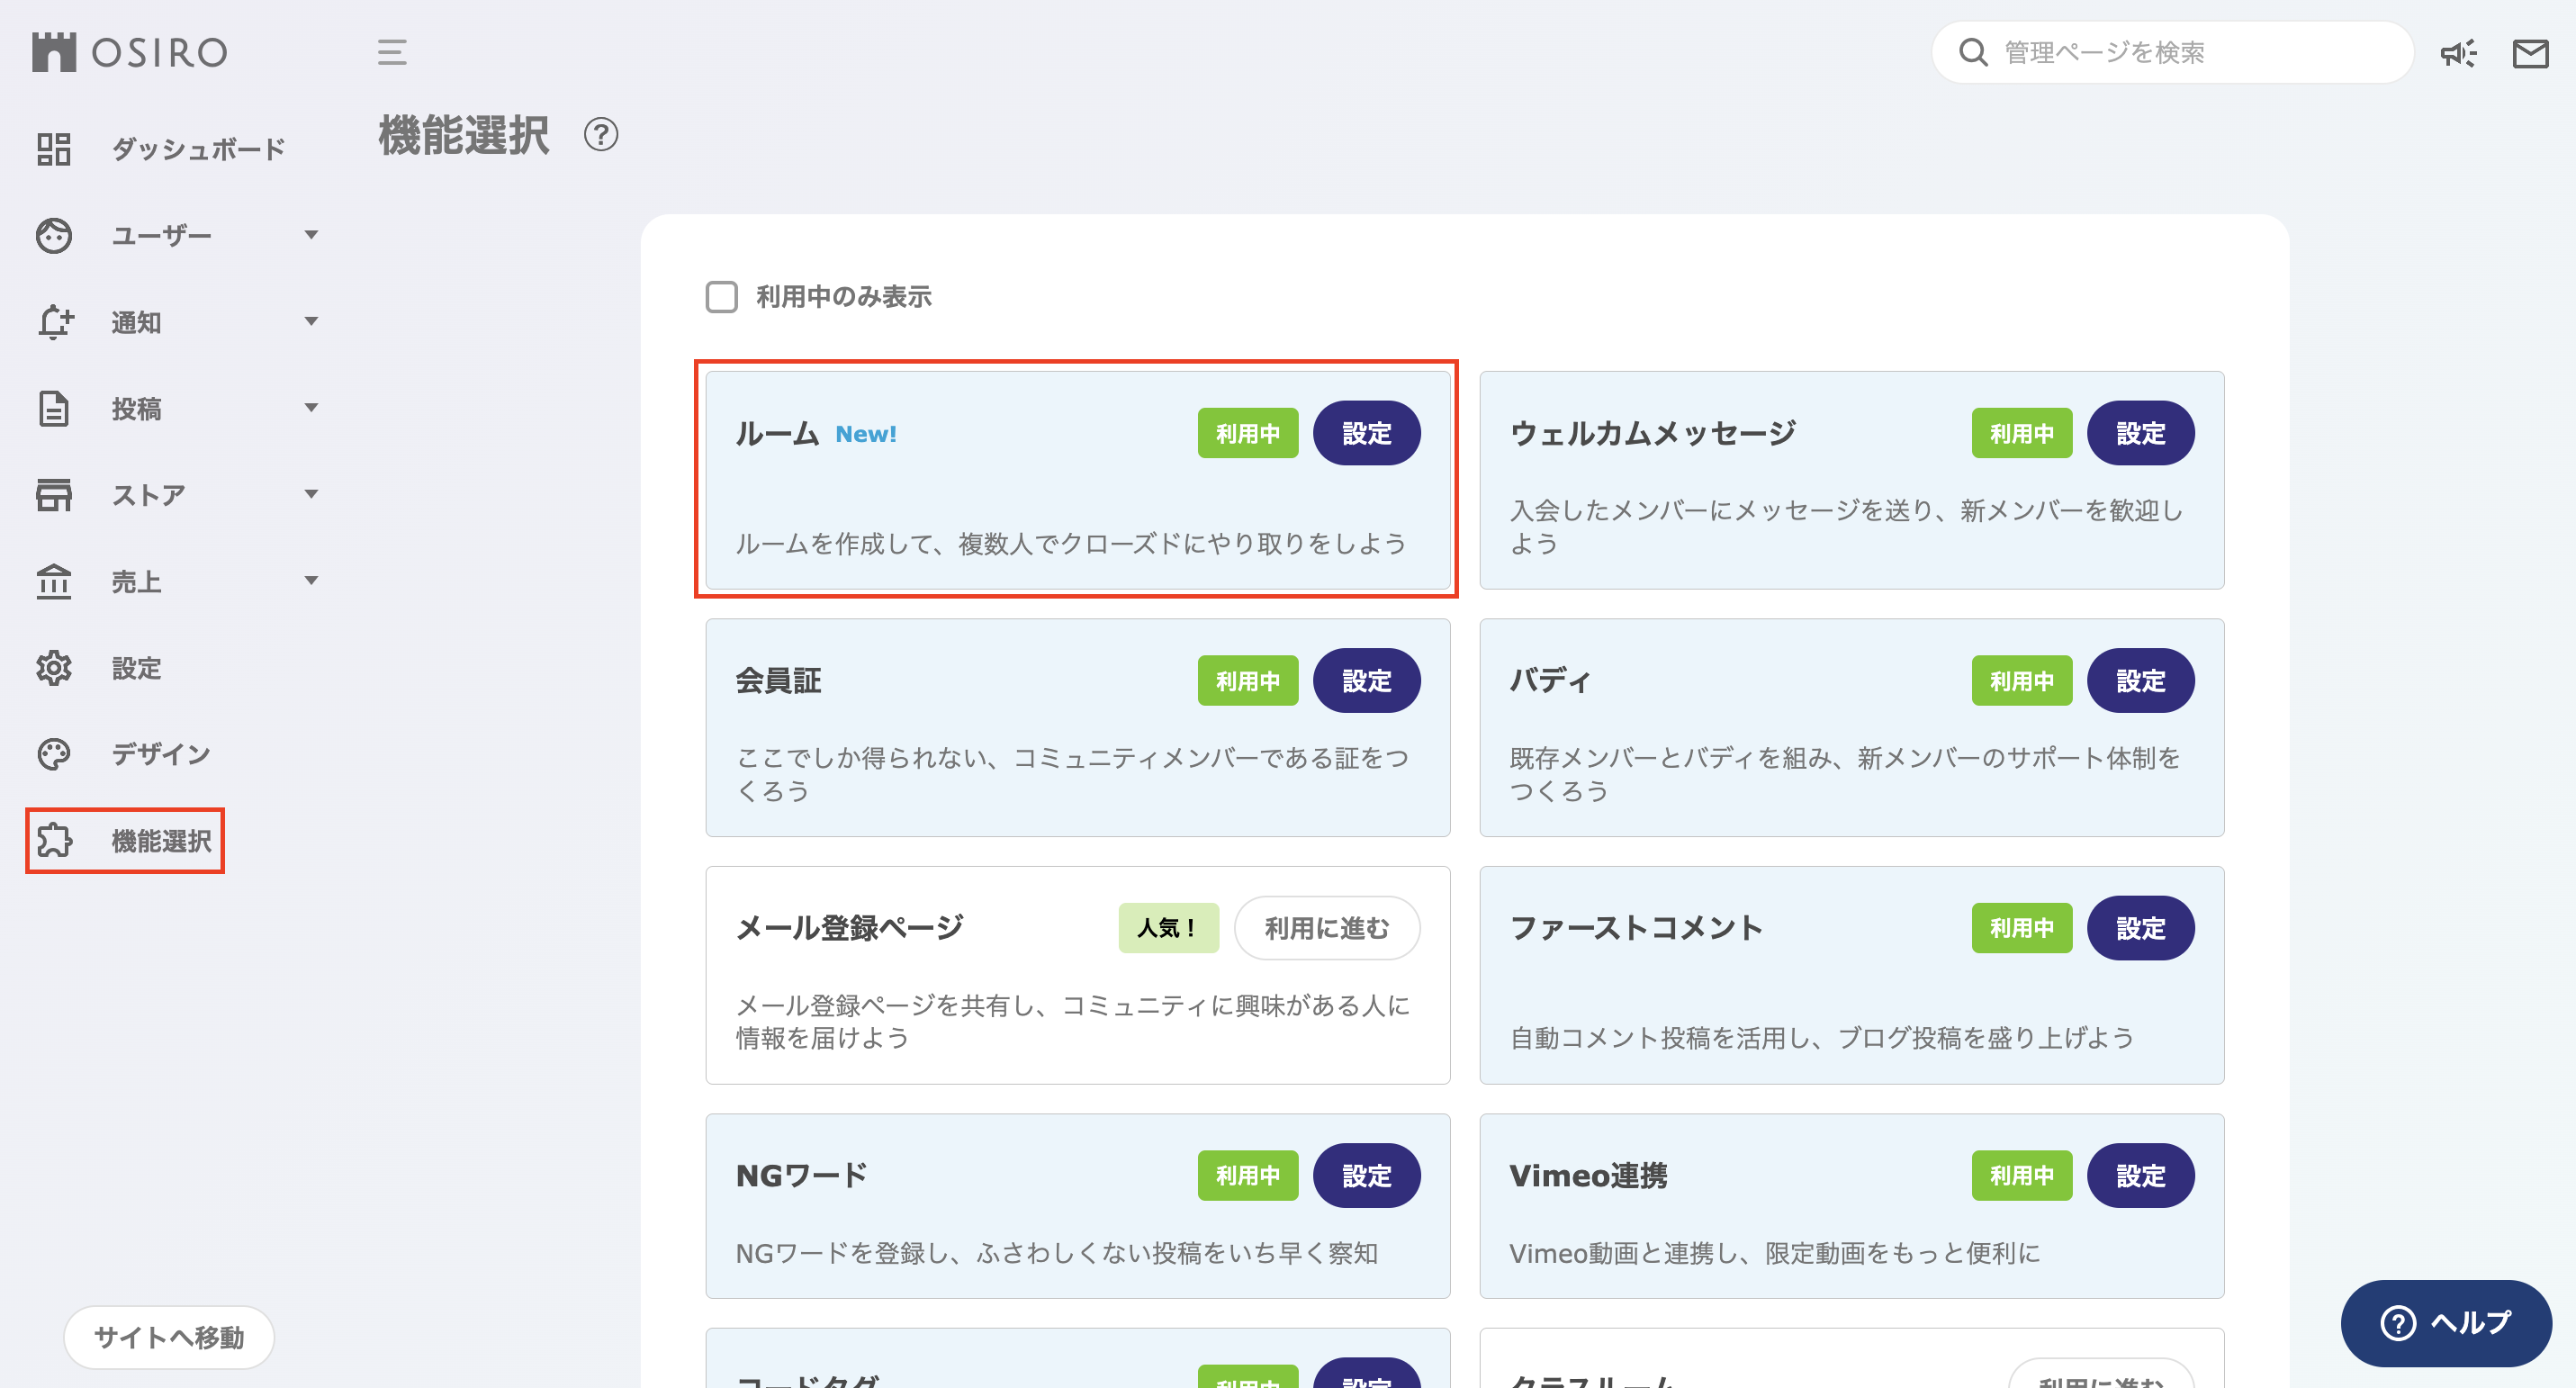Click 設定 button on NGワード card
Viewport: 2576px width, 1388px height.
click(1366, 1175)
